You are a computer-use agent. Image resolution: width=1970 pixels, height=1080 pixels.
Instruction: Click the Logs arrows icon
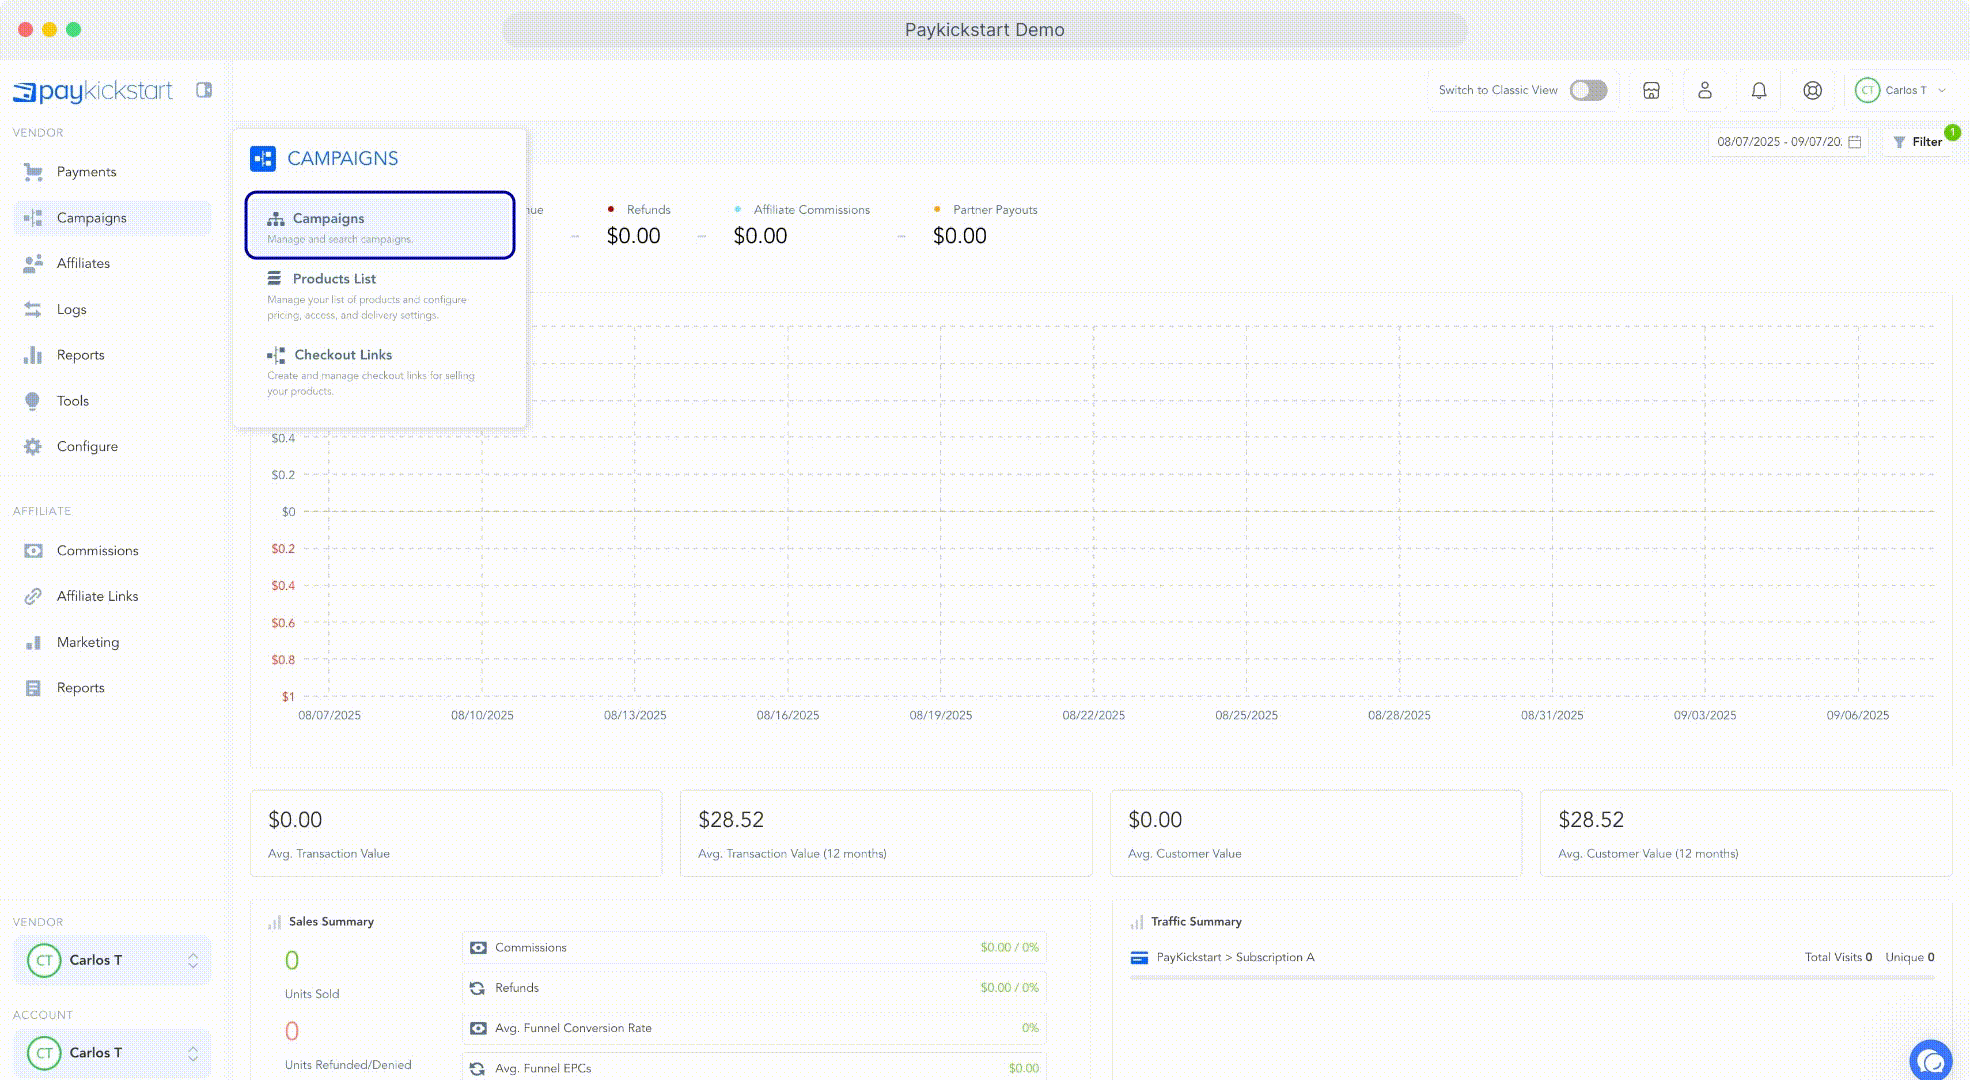point(33,309)
